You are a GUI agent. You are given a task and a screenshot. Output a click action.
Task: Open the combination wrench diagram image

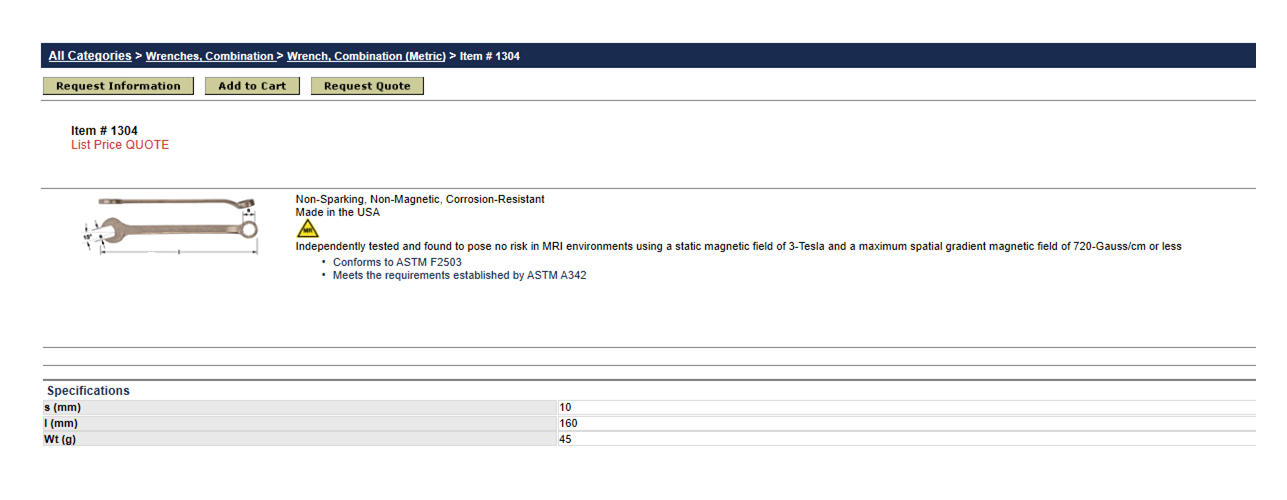(171, 226)
